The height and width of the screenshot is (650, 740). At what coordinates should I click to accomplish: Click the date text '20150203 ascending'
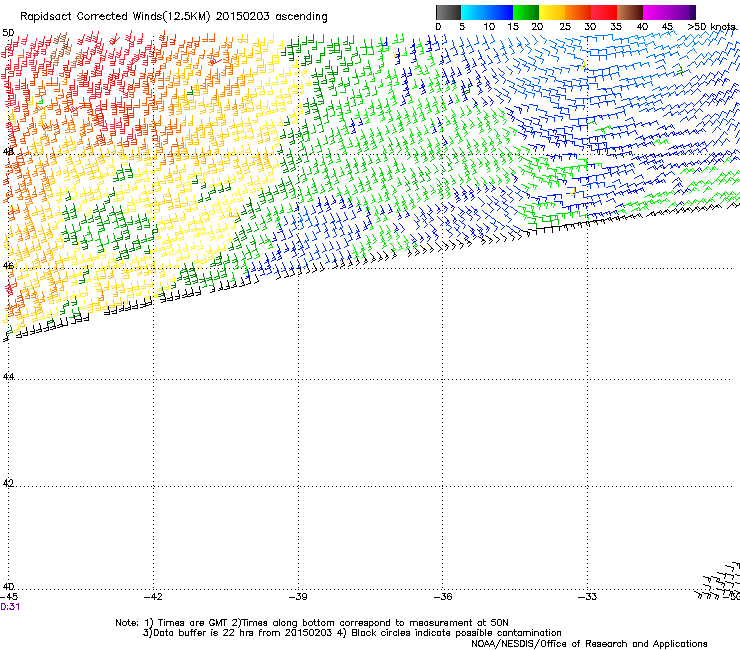272,17
